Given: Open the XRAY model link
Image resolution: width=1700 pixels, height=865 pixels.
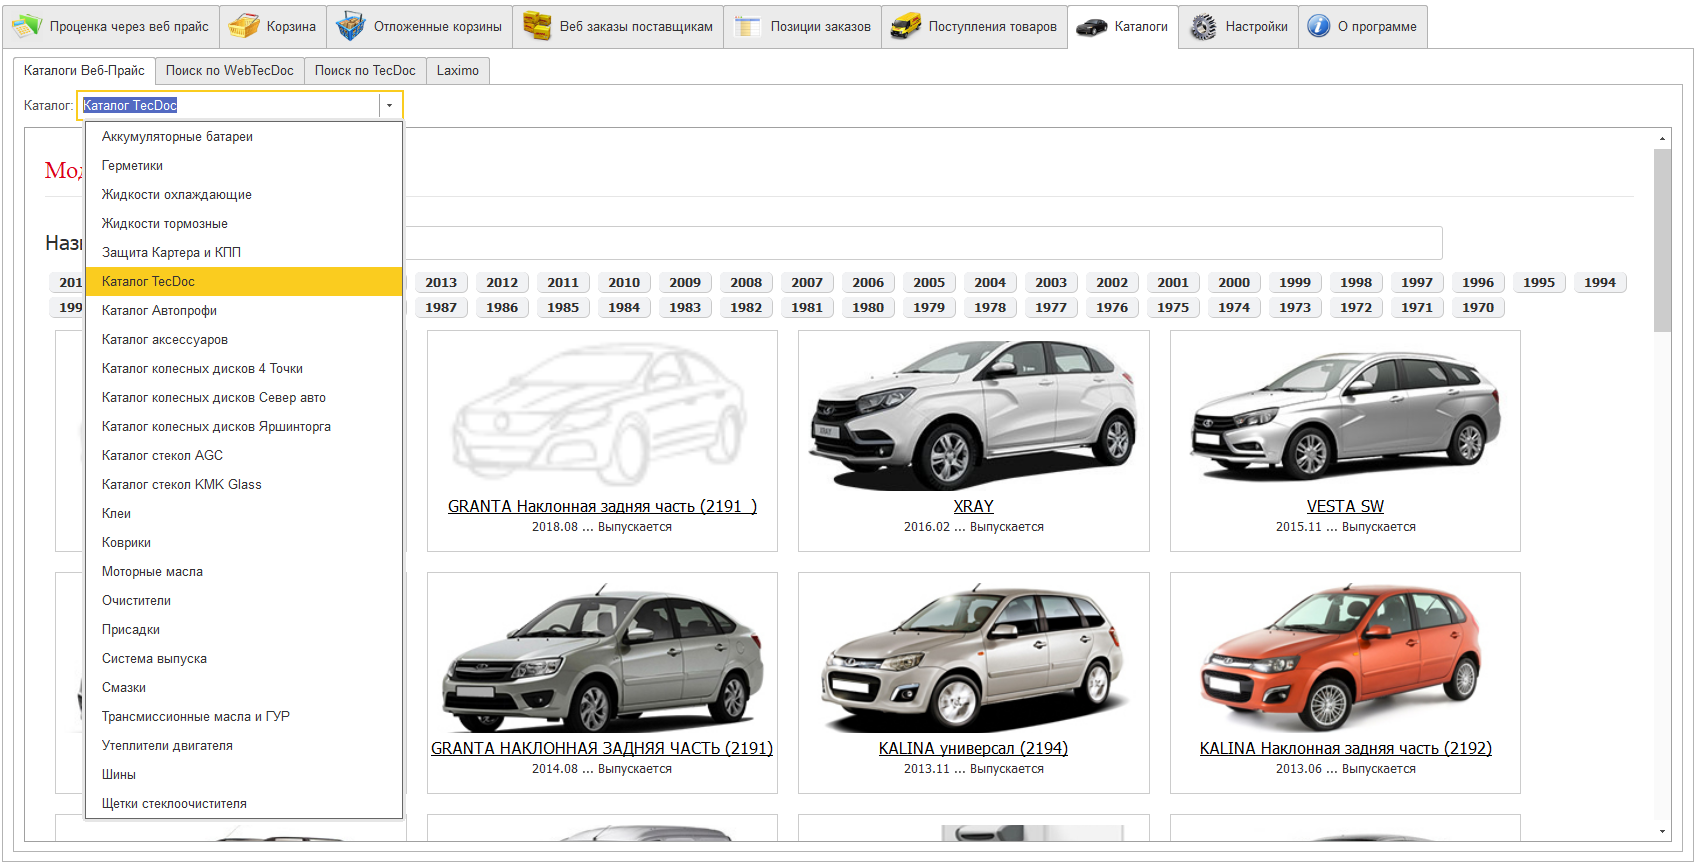Looking at the screenshot, I should [973, 507].
